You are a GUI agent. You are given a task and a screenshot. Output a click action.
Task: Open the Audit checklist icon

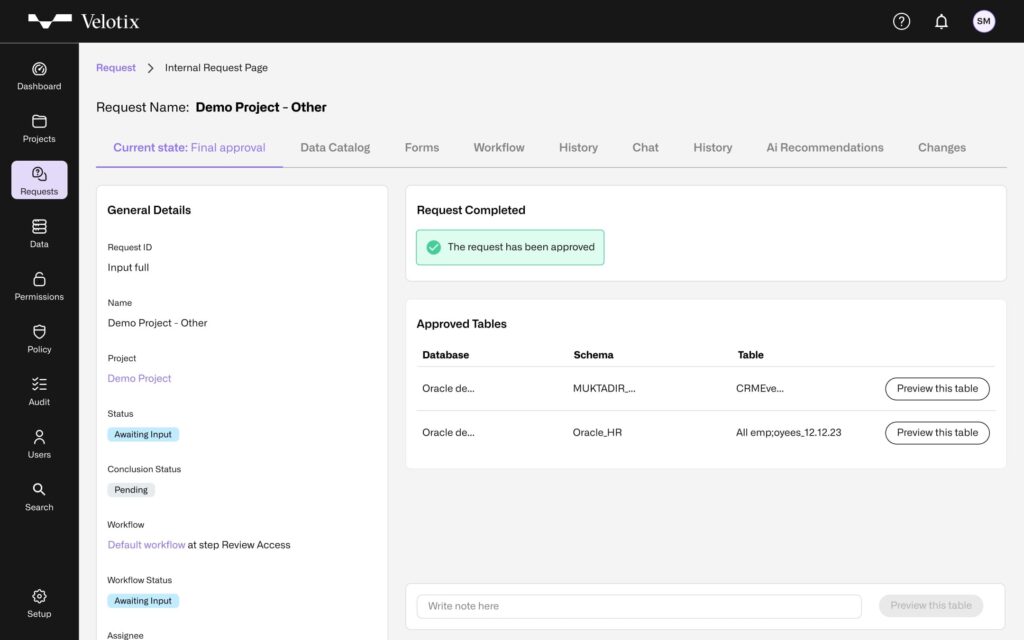[x=39, y=384]
